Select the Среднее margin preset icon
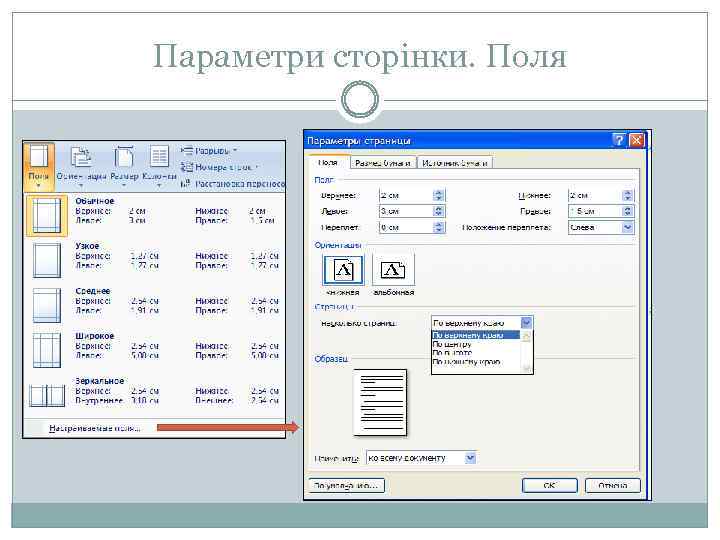 click(x=46, y=305)
